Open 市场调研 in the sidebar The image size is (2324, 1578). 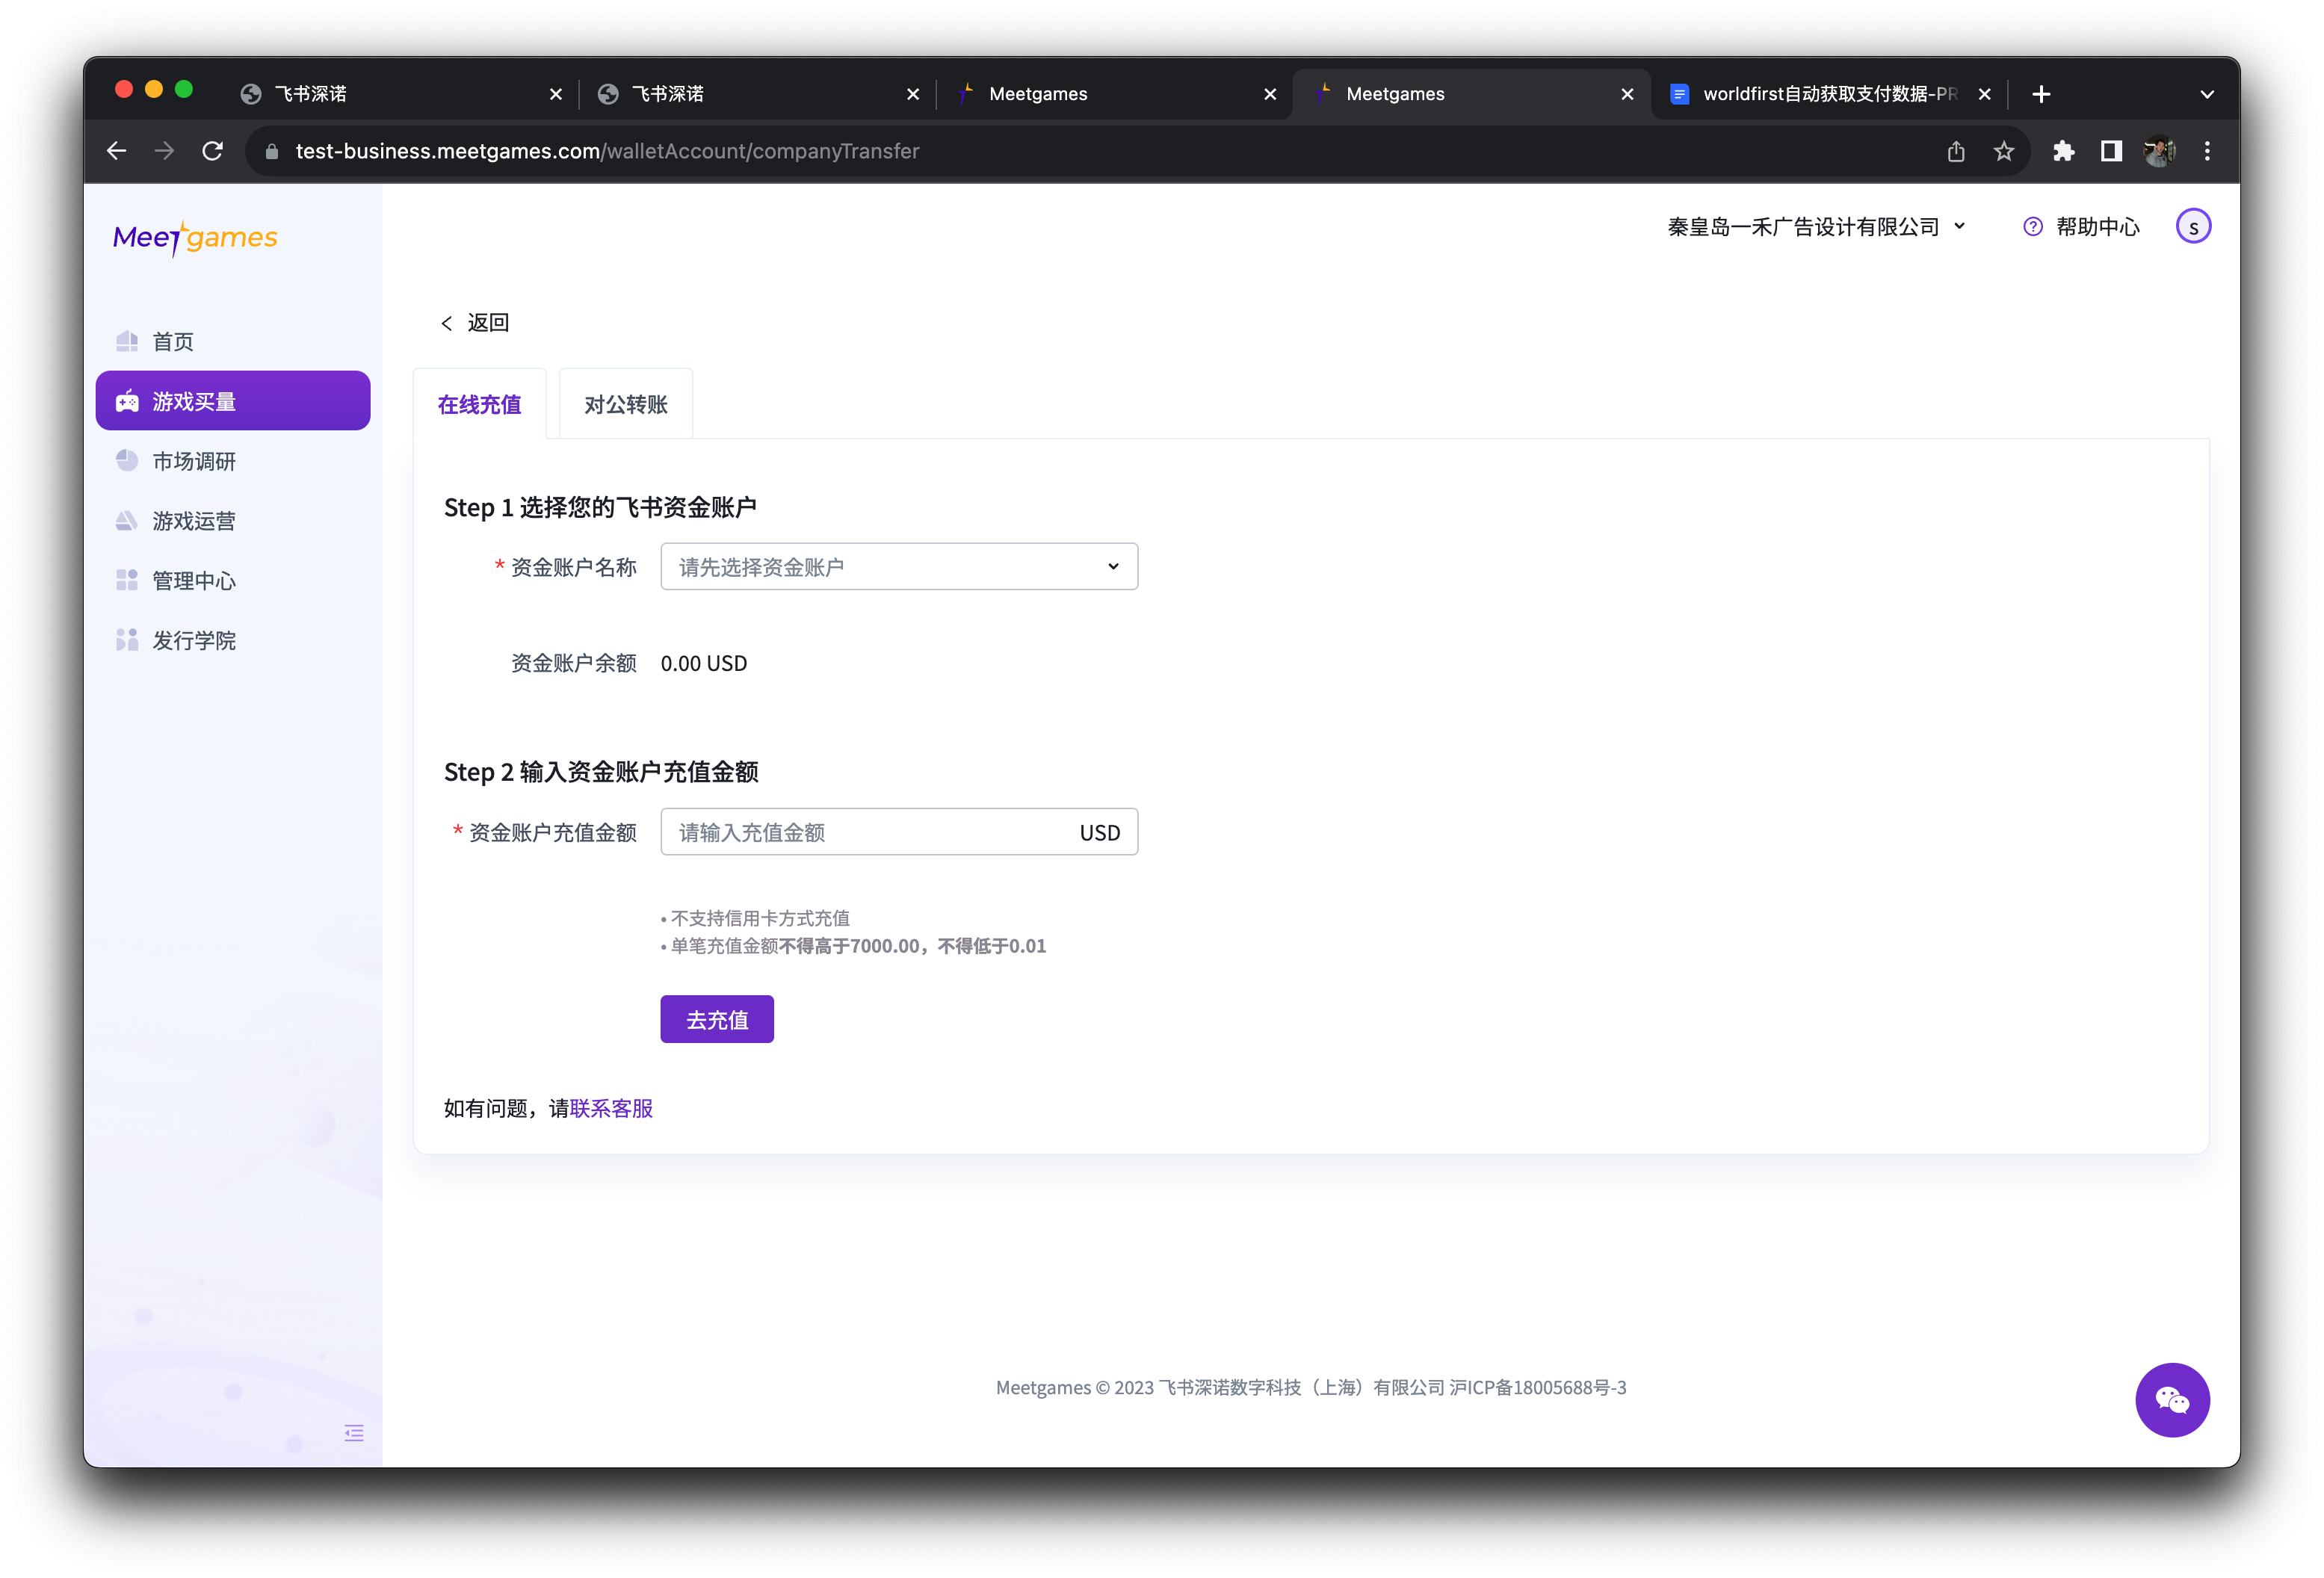193,461
